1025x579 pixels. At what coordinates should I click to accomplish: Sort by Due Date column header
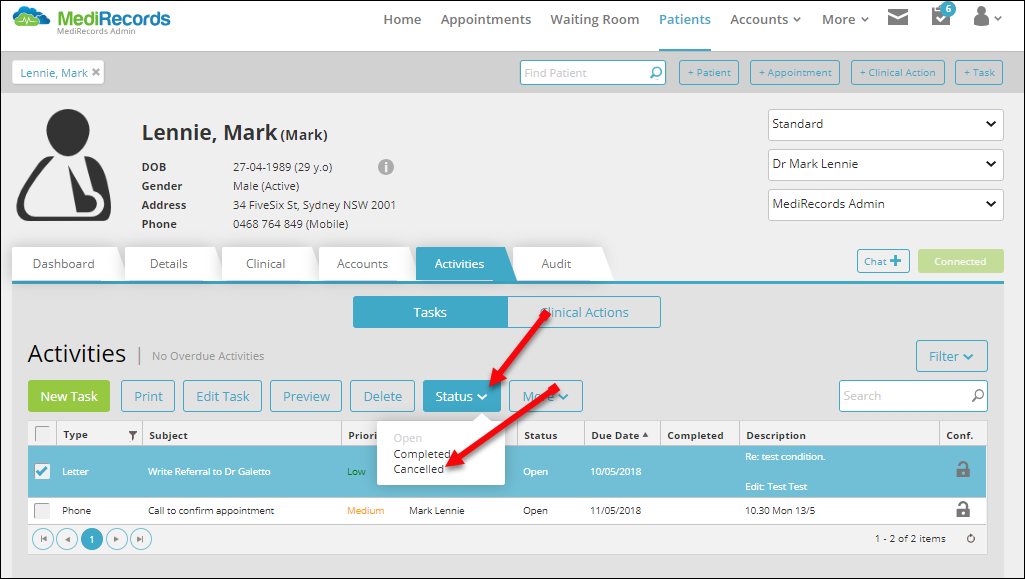click(x=620, y=435)
